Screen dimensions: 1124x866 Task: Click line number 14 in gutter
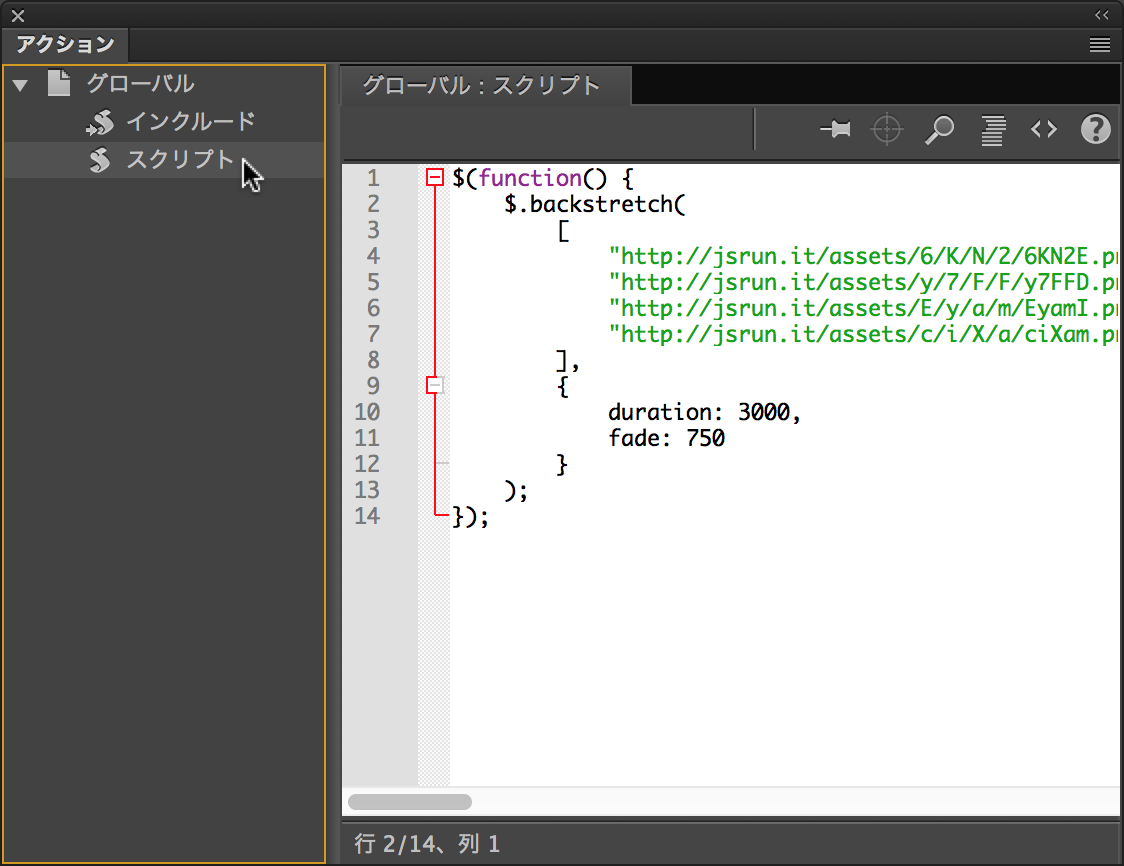pos(367,515)
